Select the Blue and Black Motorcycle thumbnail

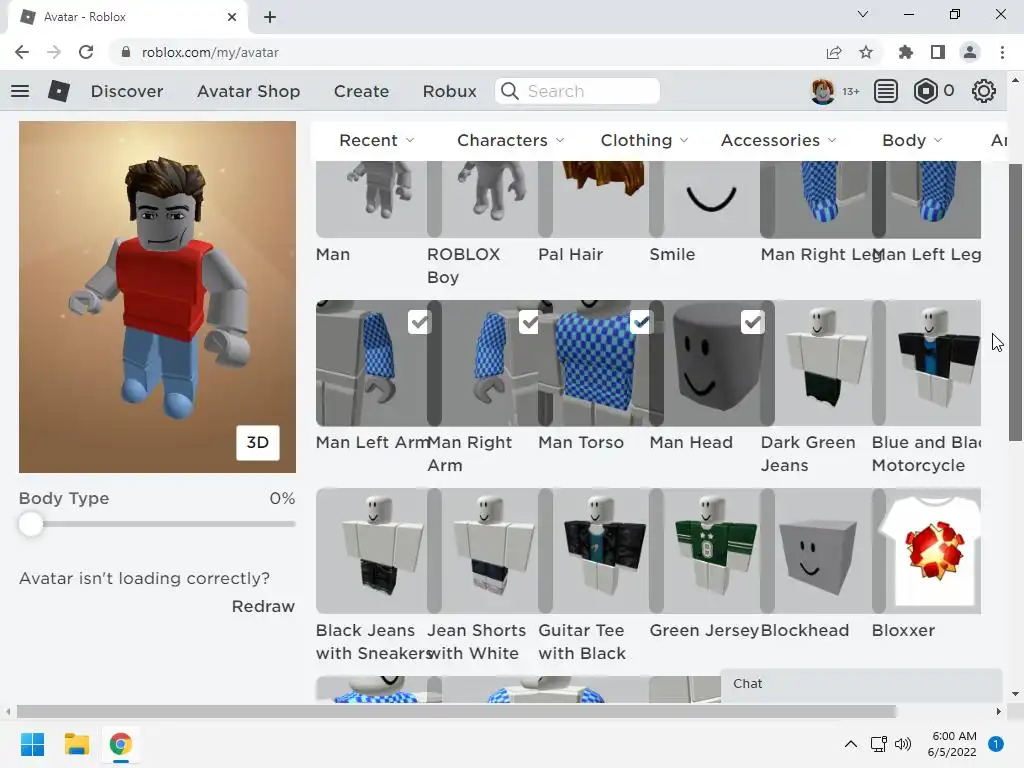pos(927,363)
